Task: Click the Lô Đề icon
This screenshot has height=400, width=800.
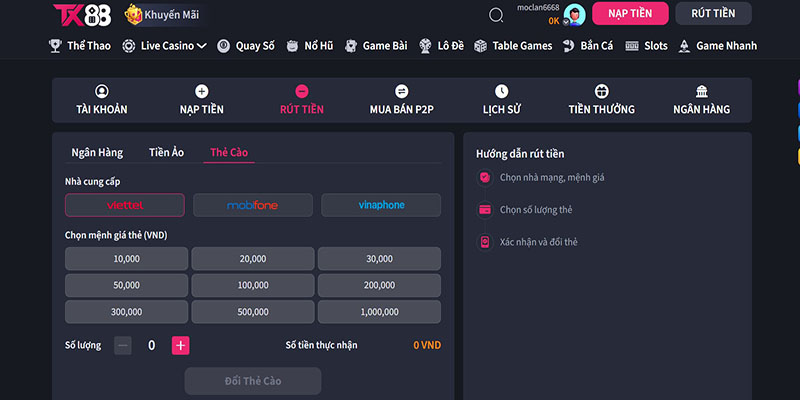Action: tap(425, 46)
